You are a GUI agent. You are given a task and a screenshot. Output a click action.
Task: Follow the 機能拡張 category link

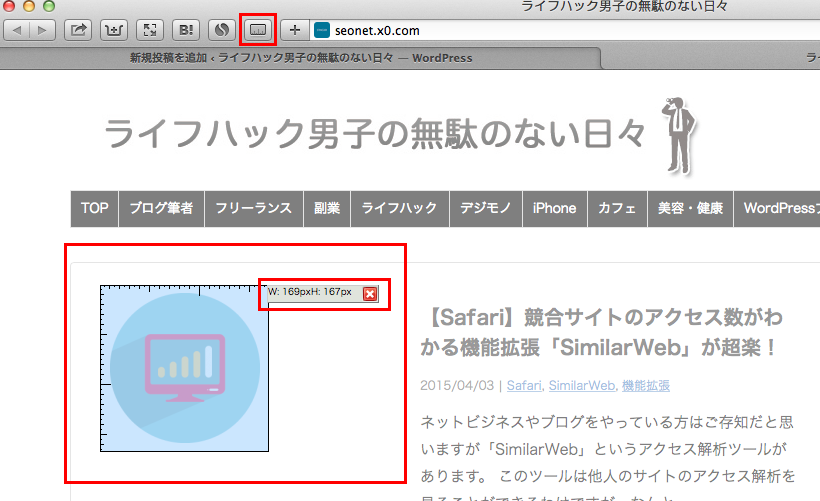[x=646, y=386]
